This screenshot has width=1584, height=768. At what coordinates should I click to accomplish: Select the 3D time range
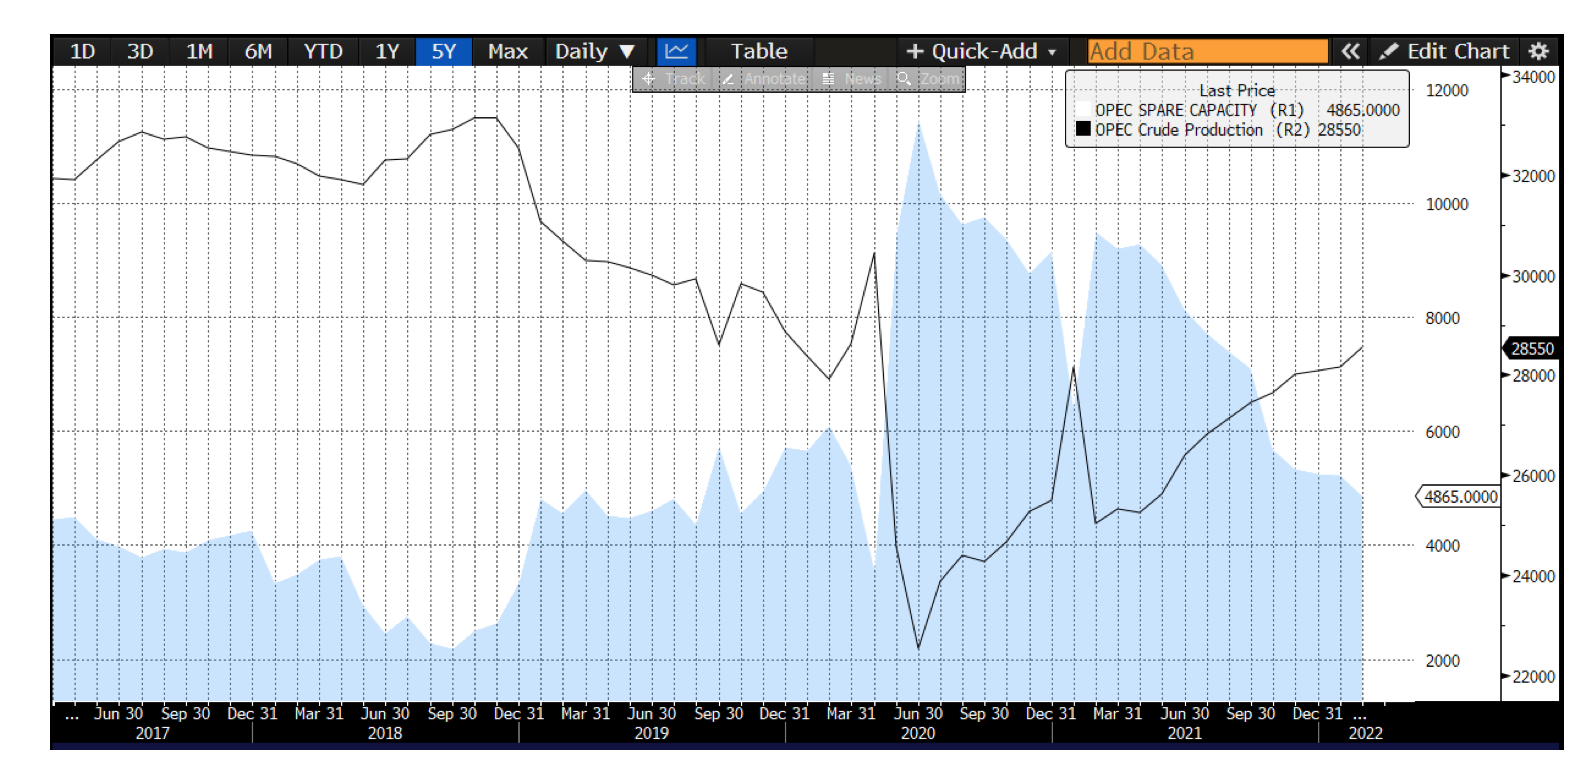pos(140,51)
